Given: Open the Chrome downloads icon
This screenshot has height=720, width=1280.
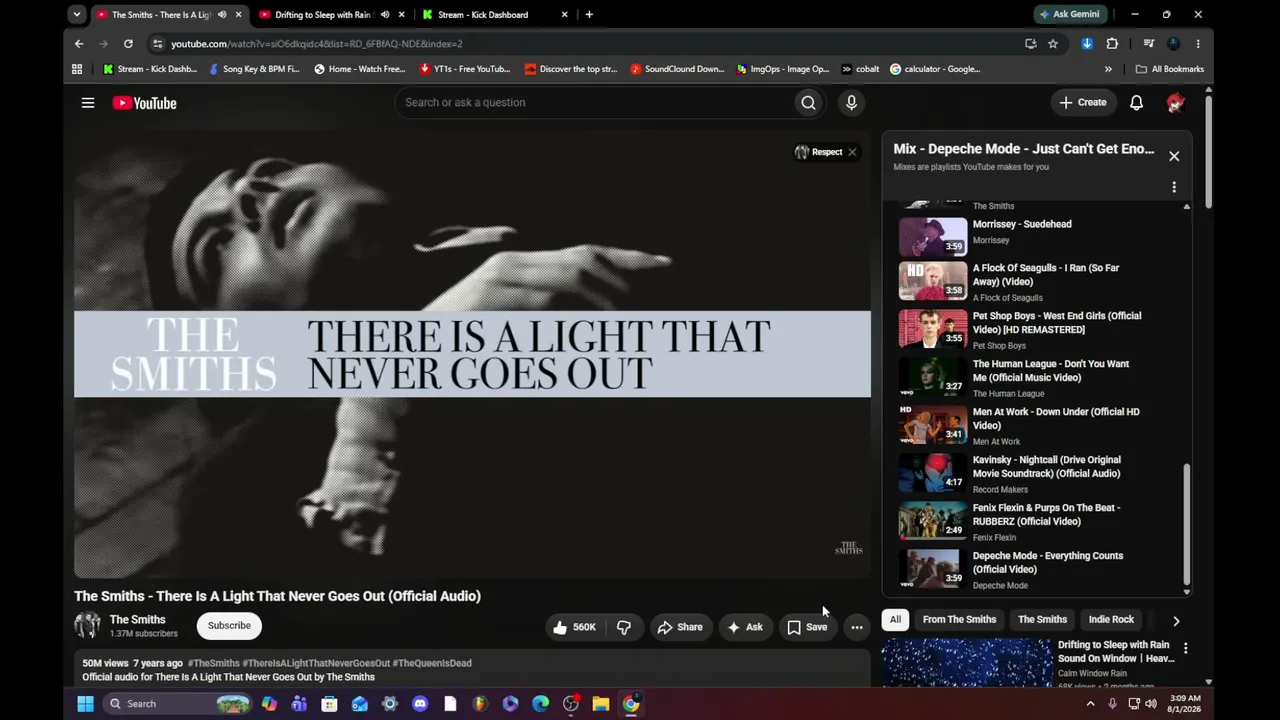Looking at the screenshot, I should [x=1087, y=44].
